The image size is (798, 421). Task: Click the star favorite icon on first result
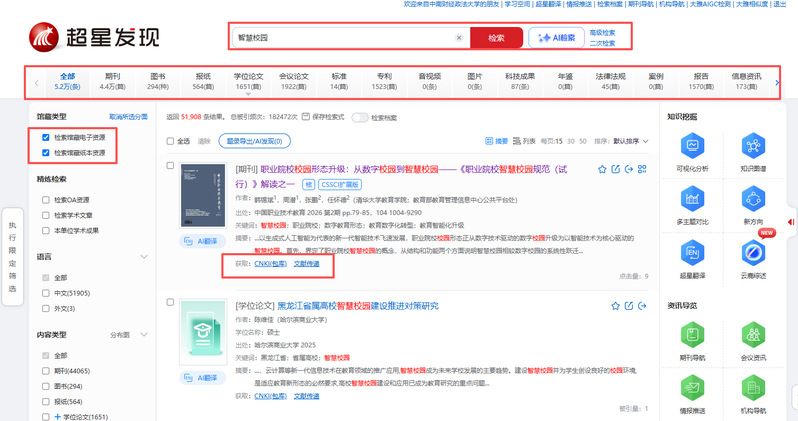601,169
